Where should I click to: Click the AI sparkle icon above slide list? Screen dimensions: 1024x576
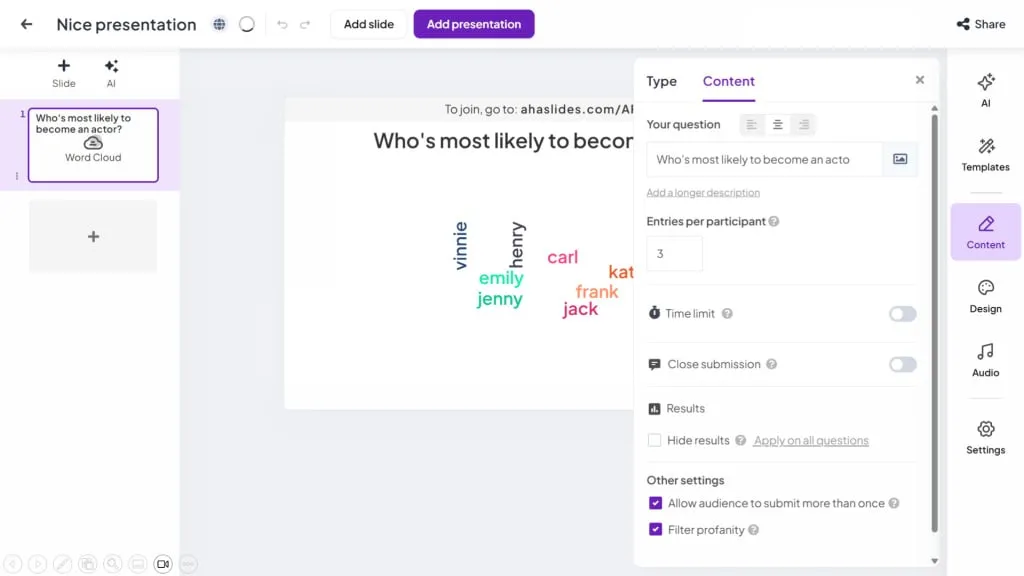[111, 72]
